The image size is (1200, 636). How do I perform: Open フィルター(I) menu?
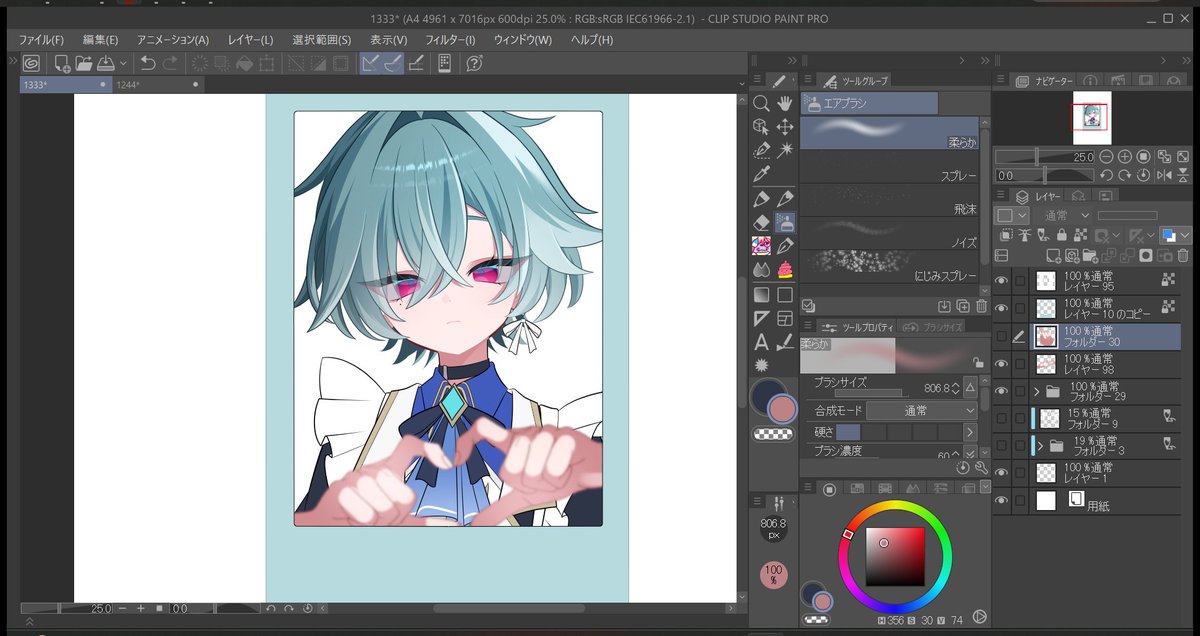[450, 39]
